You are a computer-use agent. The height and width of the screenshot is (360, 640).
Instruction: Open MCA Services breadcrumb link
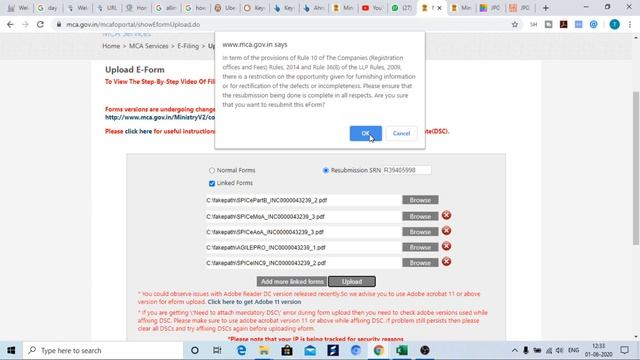click(x=149, y=46)
